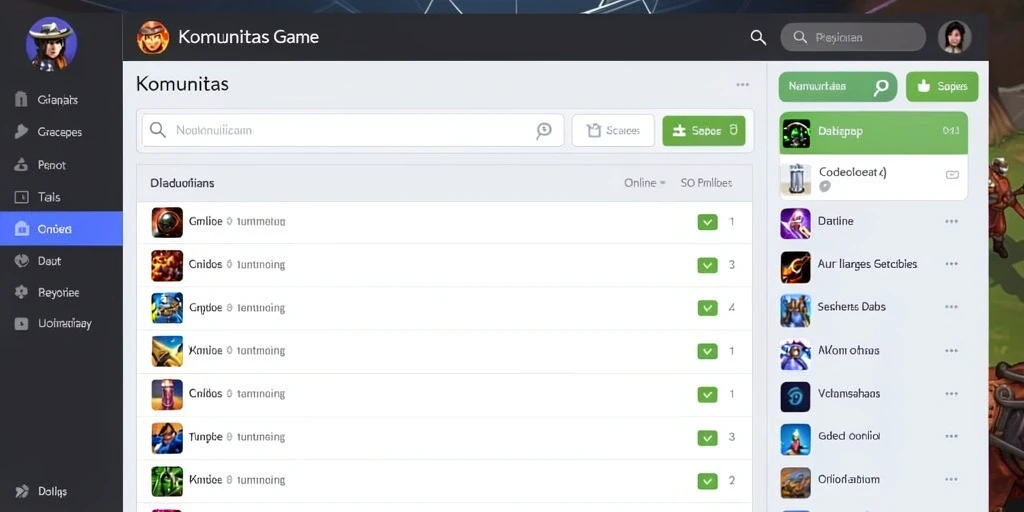
Task: Click the SO Pmllbet column header
Action: (x=706, y=183)
